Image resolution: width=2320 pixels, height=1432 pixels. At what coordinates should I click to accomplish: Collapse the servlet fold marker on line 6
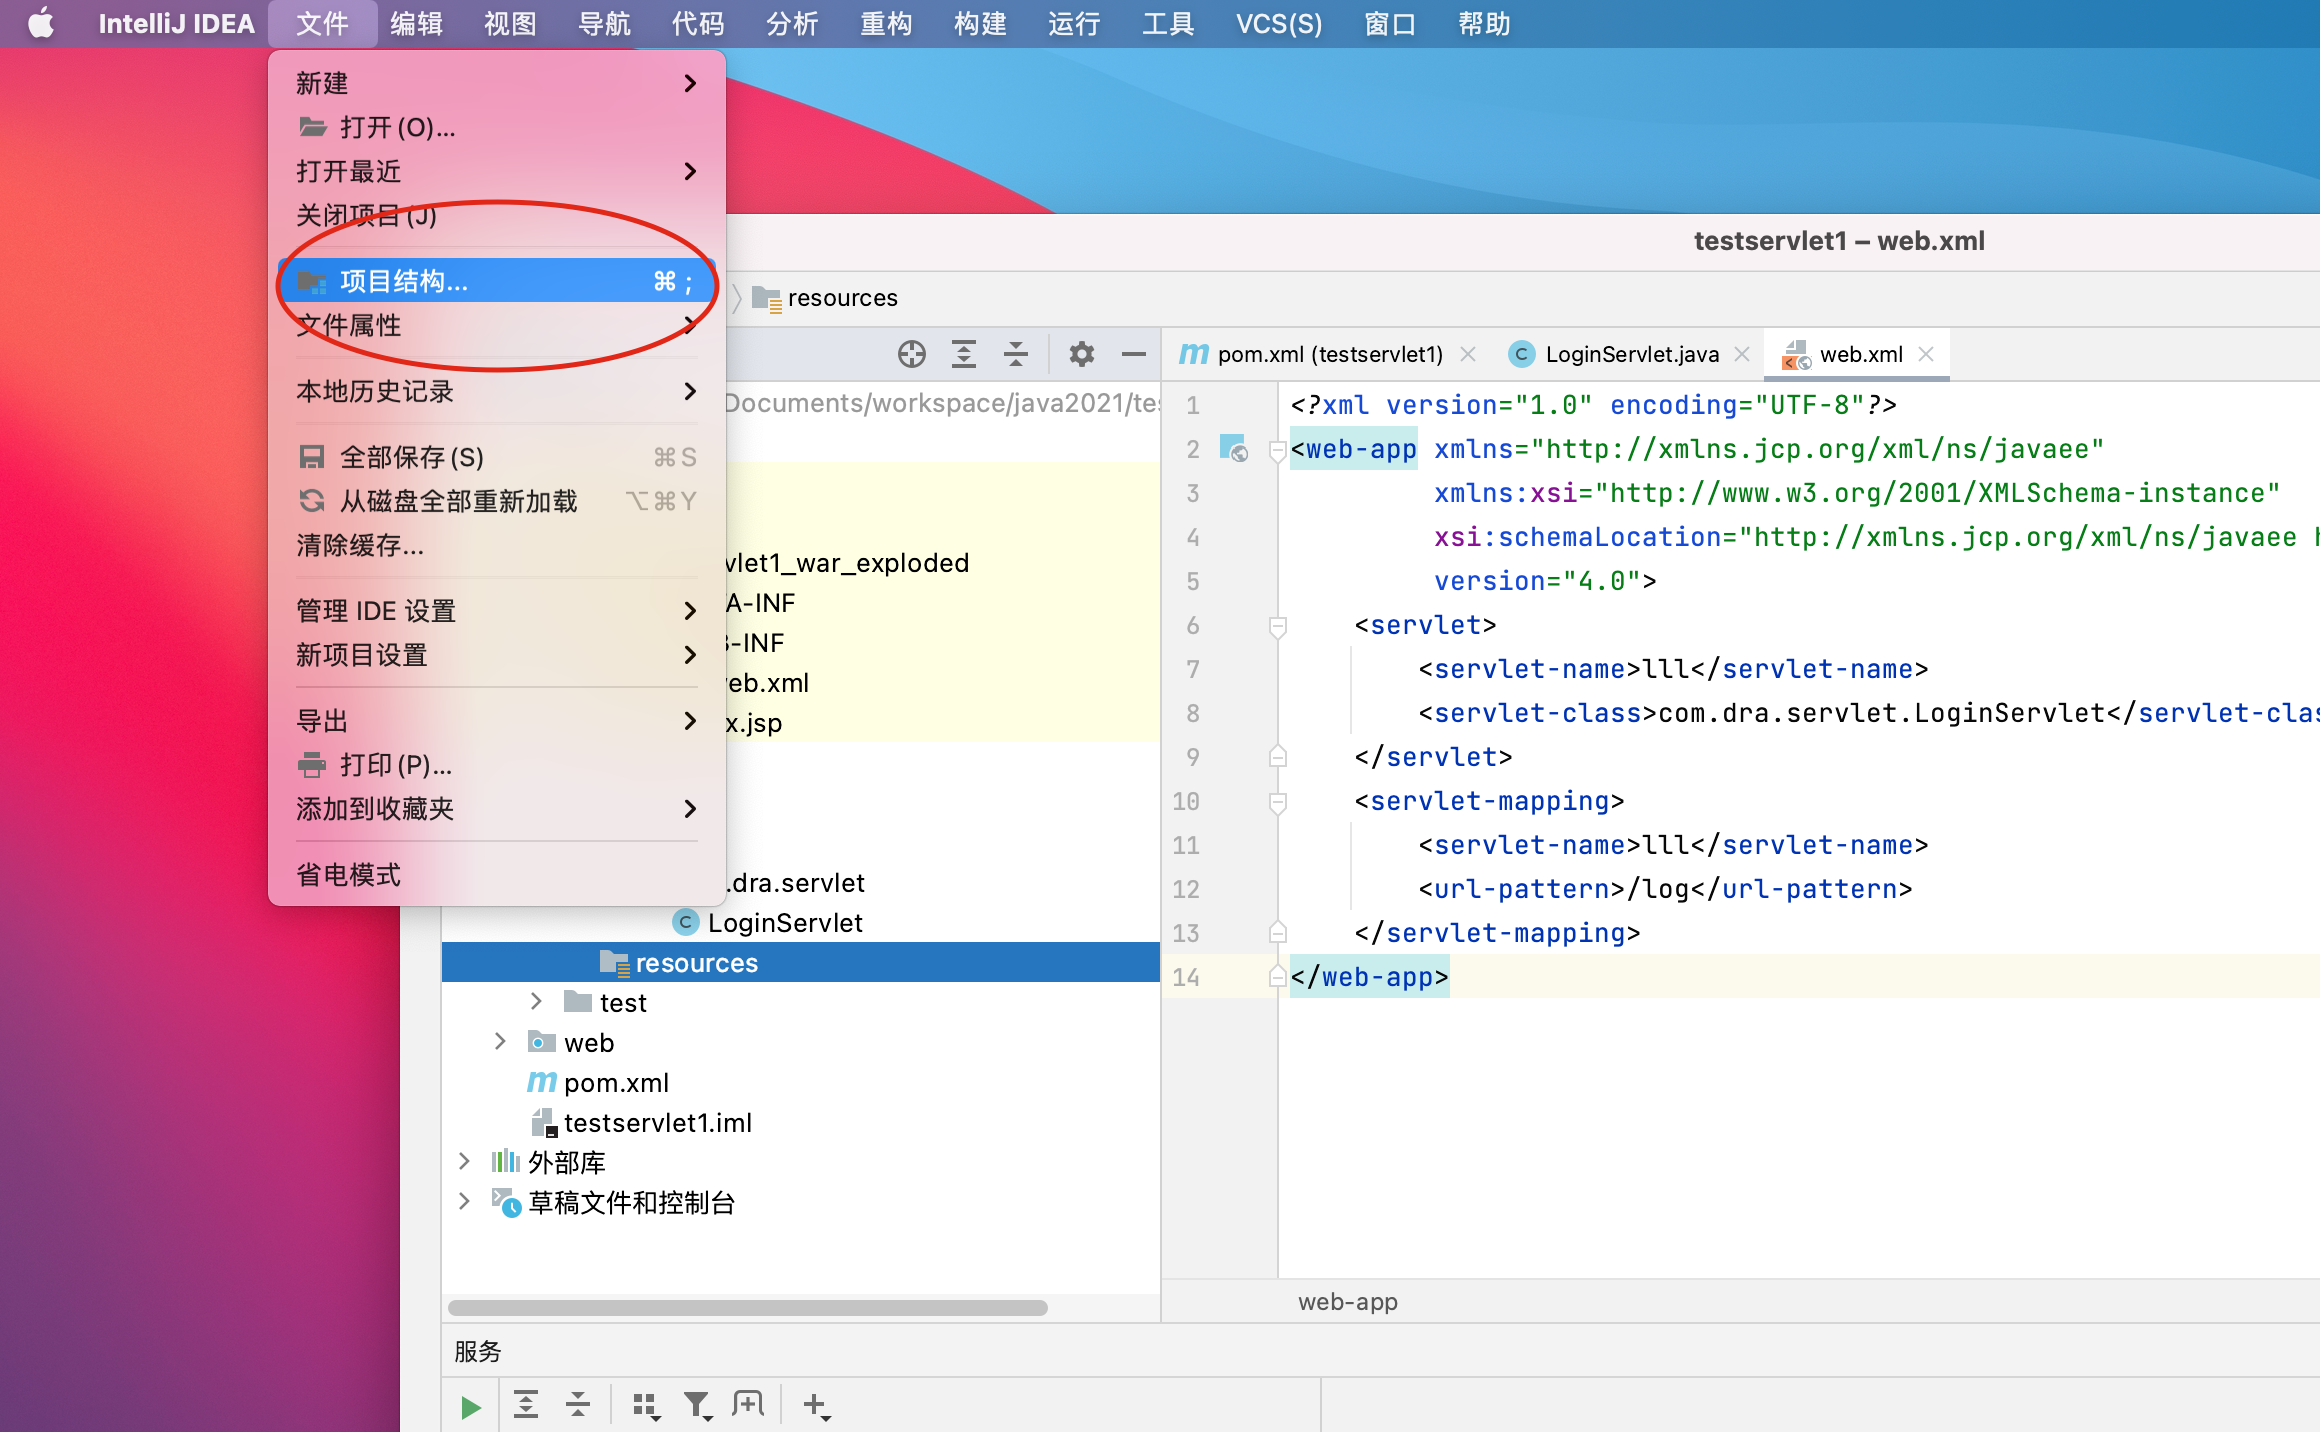coord(1277,627)
